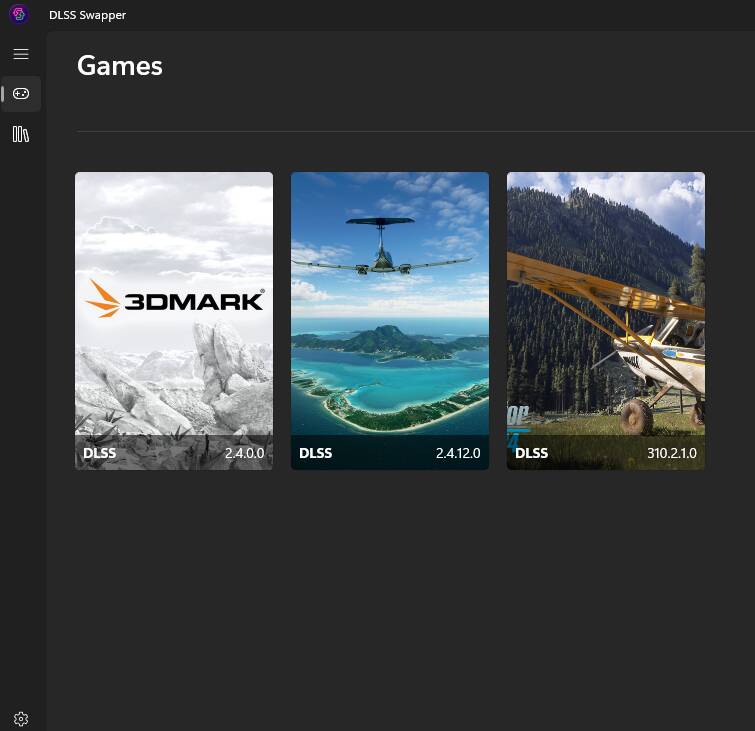Open Settings via the gear icon
The width and height of the screenshot is (755, 731).
pos(21,718)
